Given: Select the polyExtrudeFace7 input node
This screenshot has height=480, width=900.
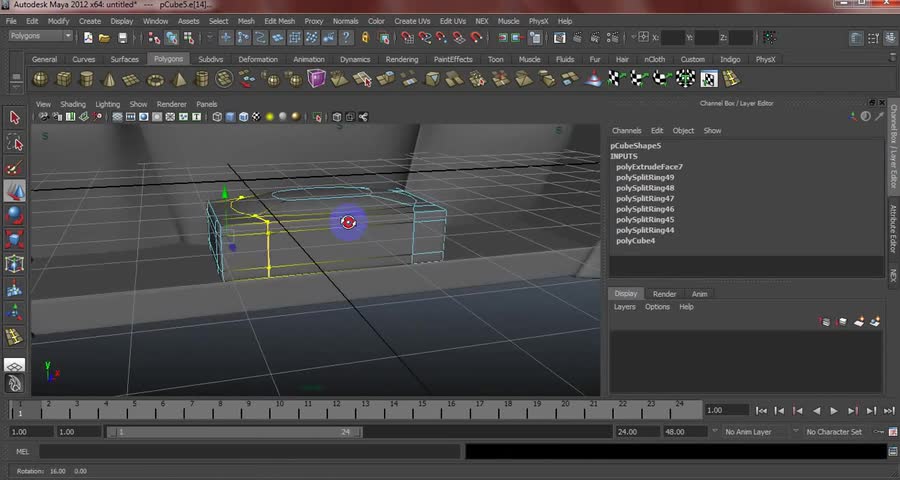Looking at the screenshot, I should click(649, 167).
